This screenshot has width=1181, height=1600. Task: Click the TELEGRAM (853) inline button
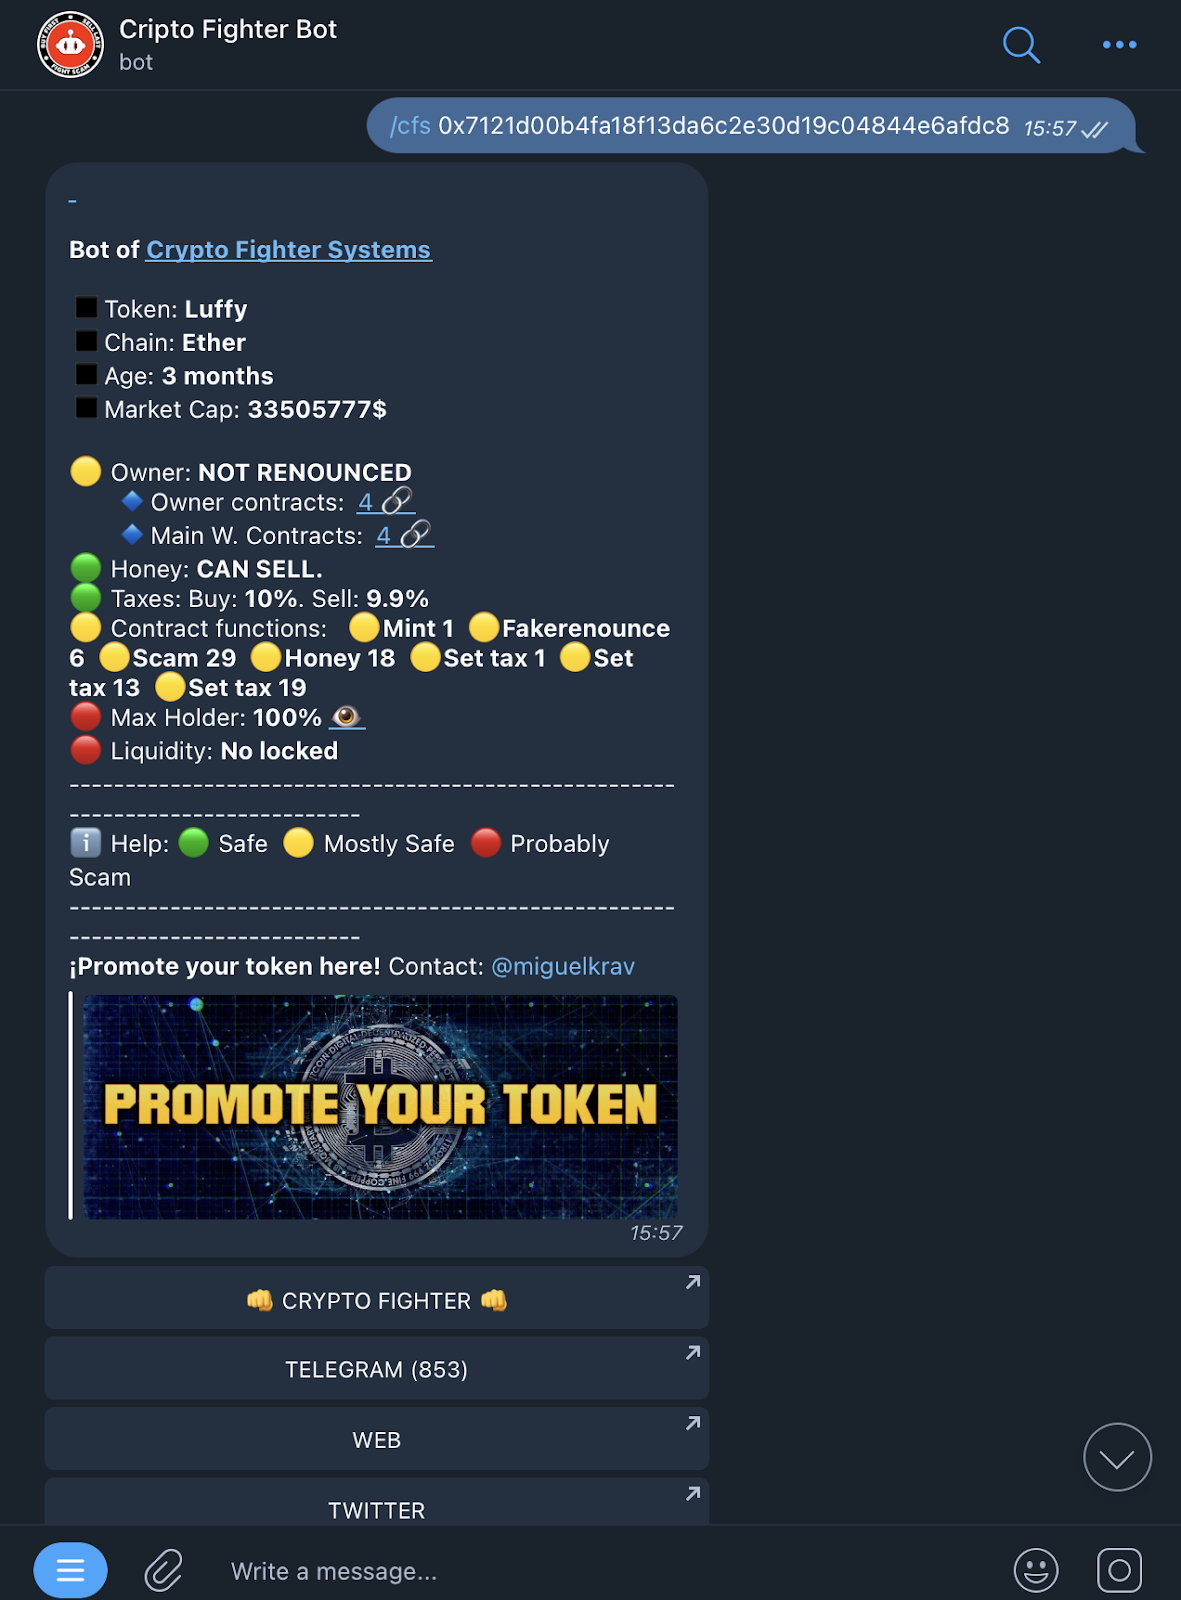(x=377, y=1368)
